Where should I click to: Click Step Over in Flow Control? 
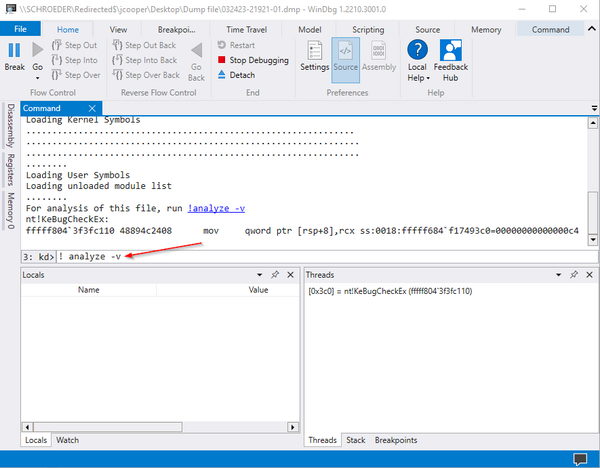click(x=76, y=75)
